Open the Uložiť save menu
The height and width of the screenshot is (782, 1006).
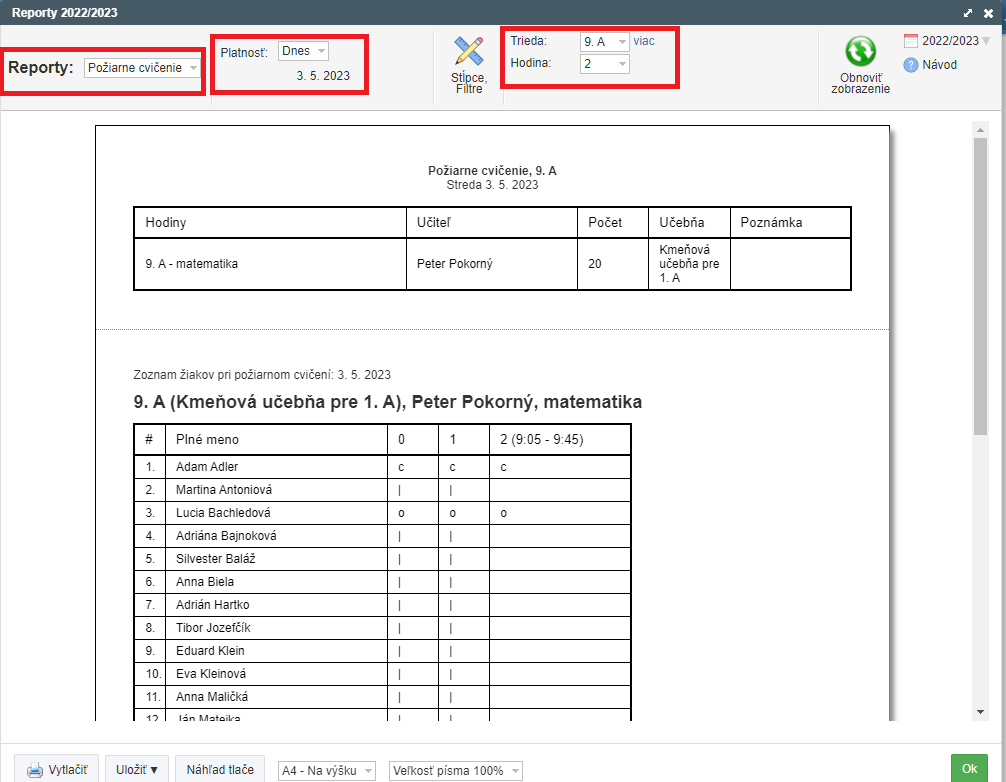tap(137, 770)
